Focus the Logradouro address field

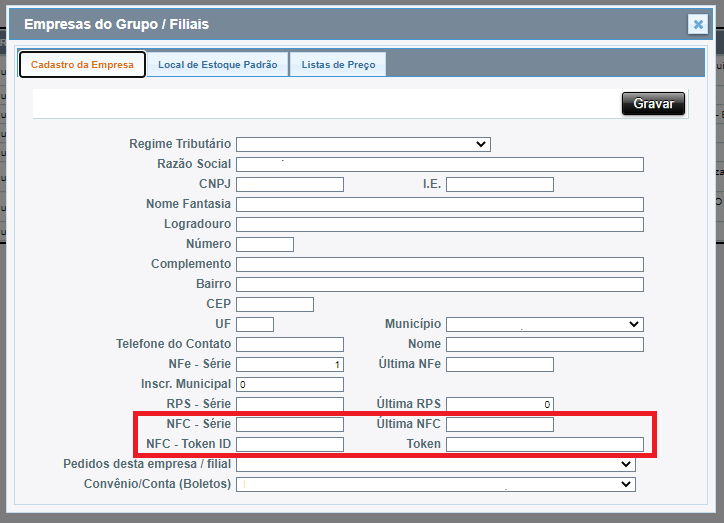pyautogui.click(x=440, y=224)
